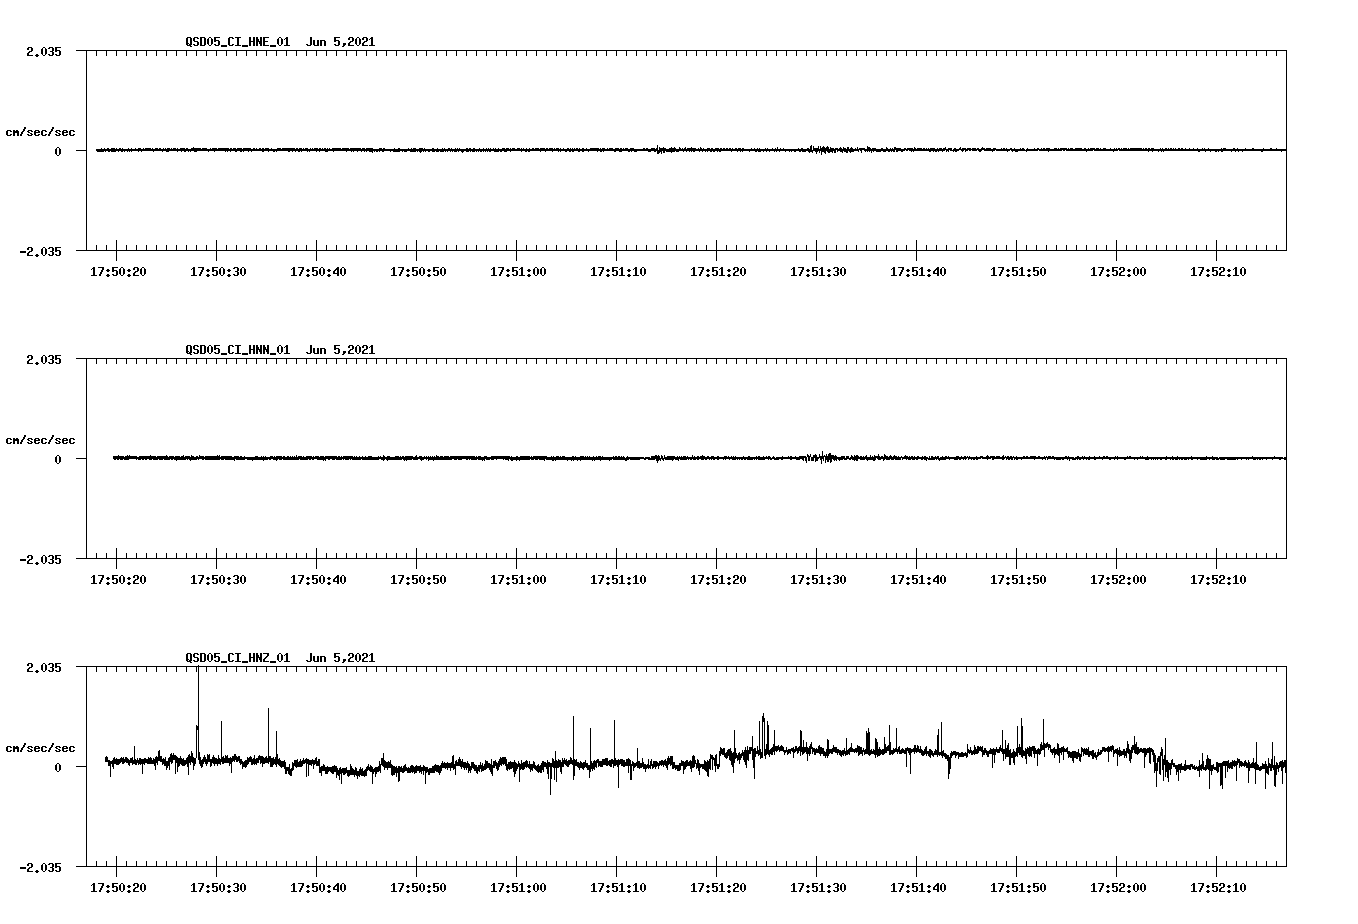Click the 2.035 upper limit of HNN plot
The image size is (1358, 924).
(44, 360)
